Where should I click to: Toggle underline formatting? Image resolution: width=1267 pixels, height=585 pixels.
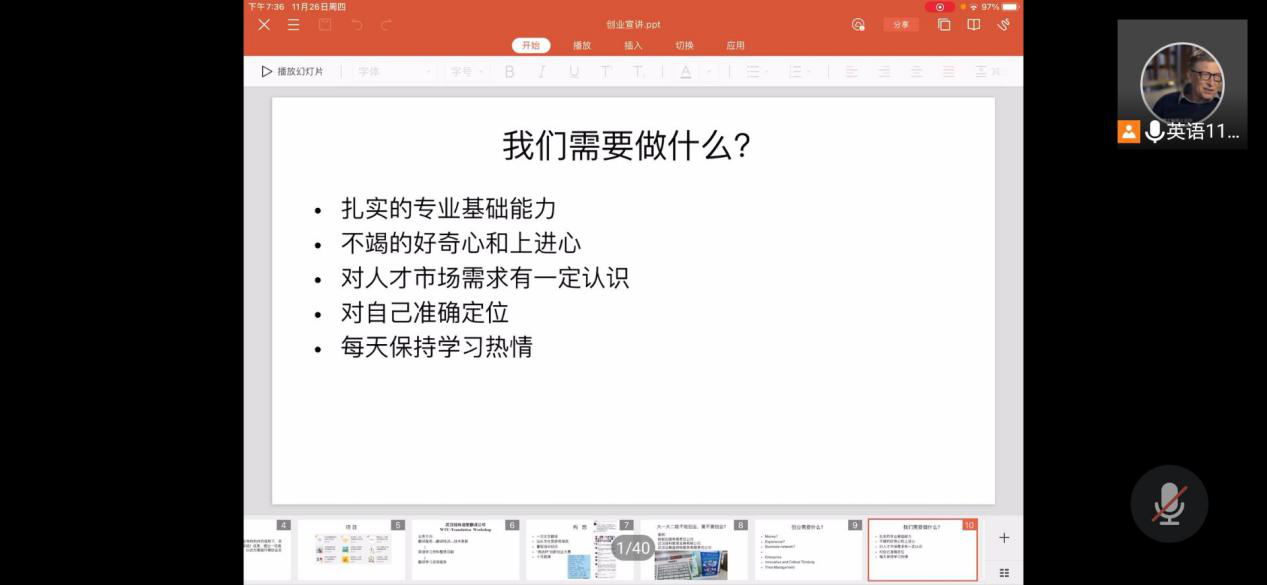[574, 72]
